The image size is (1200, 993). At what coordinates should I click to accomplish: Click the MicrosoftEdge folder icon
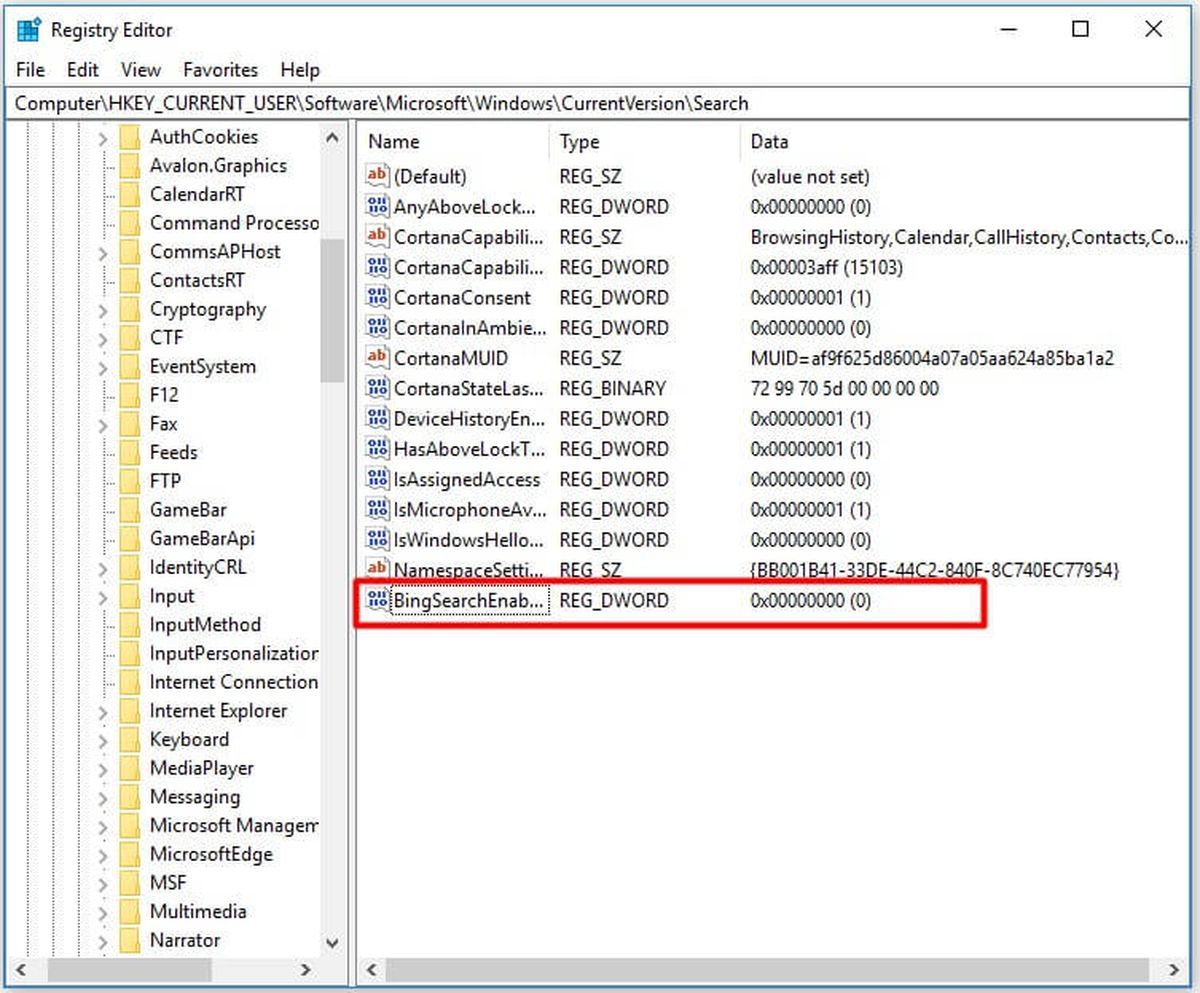(129, 854)
